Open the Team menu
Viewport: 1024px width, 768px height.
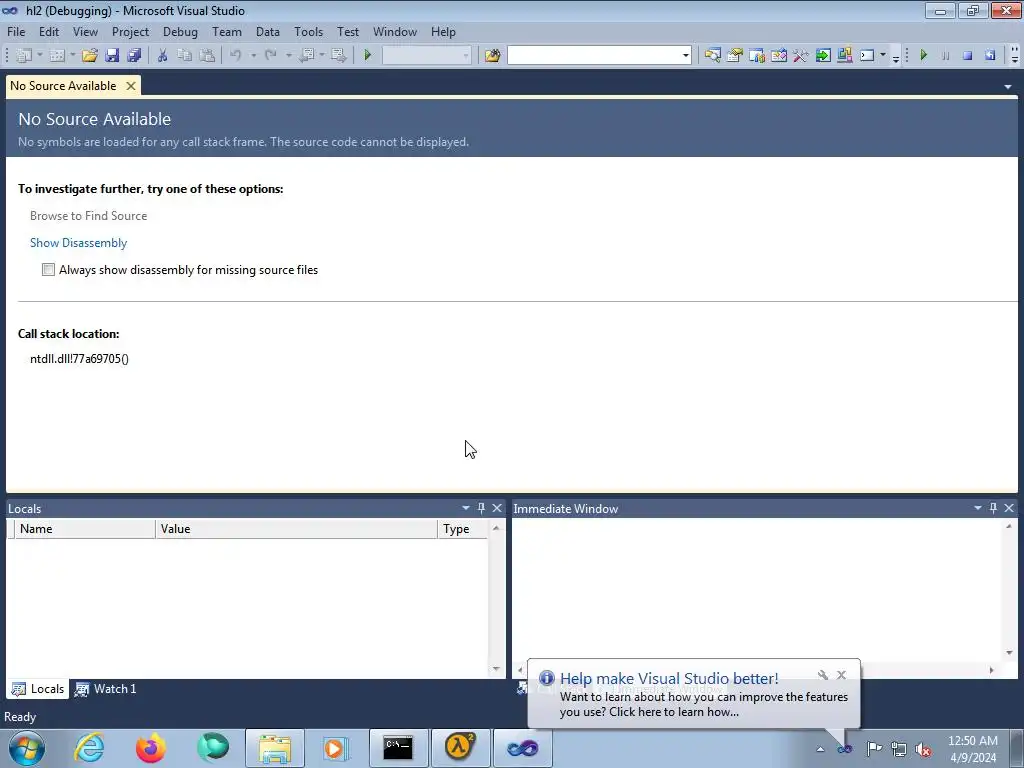pyautogui.click(x=227, y=31)
